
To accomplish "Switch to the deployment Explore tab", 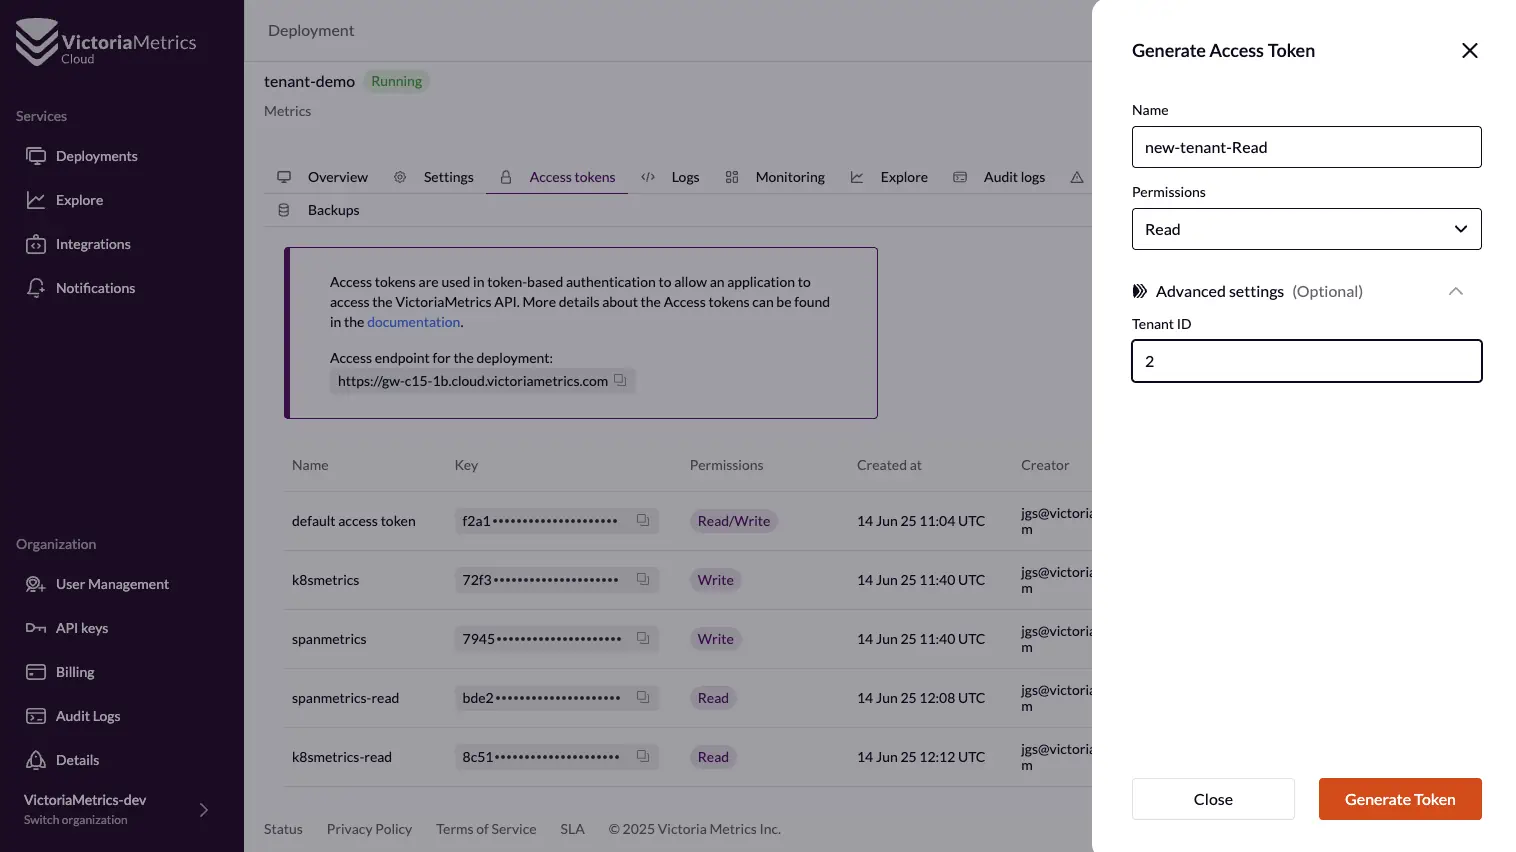I will point(889,177).
